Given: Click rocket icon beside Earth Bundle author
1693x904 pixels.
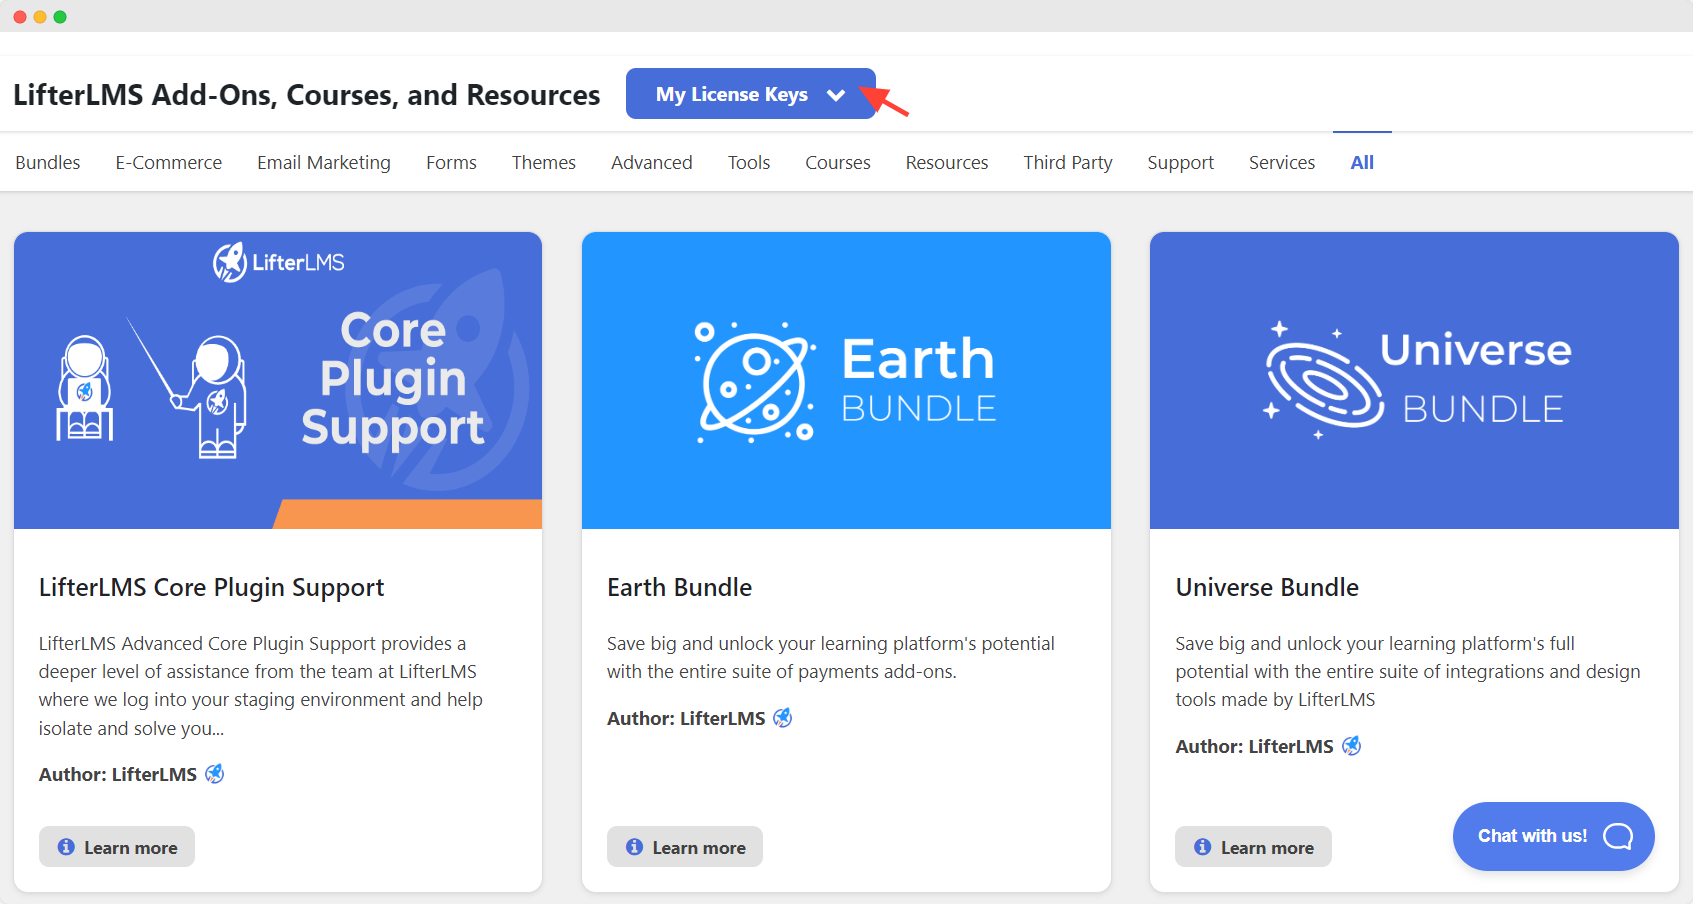Looking at the screenshot, I should (x=783, y=718).
